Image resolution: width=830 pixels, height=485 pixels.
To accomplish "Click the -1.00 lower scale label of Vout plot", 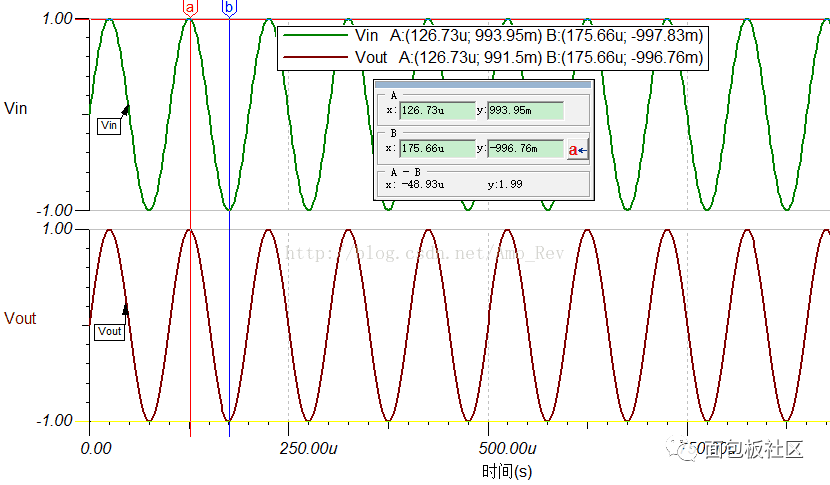I will (54, 421).
